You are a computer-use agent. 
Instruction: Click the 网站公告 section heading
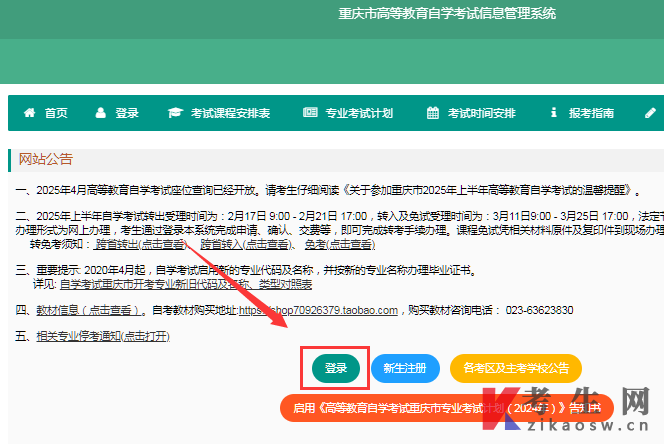tap(46, 159)
